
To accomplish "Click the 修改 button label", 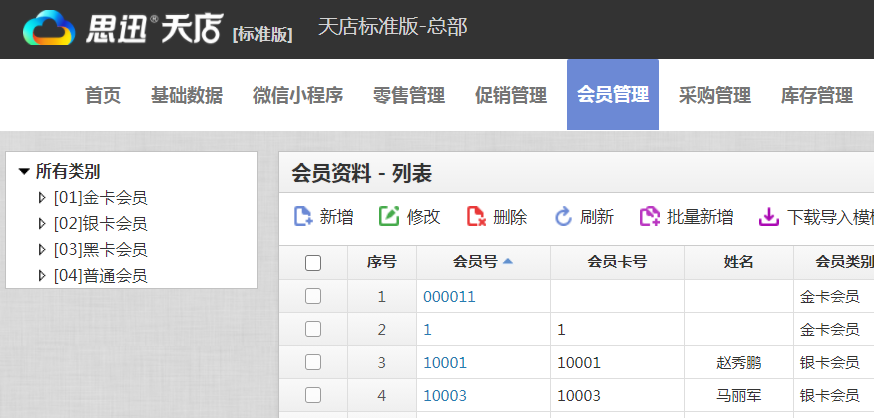I will click(x=424, y=216).
